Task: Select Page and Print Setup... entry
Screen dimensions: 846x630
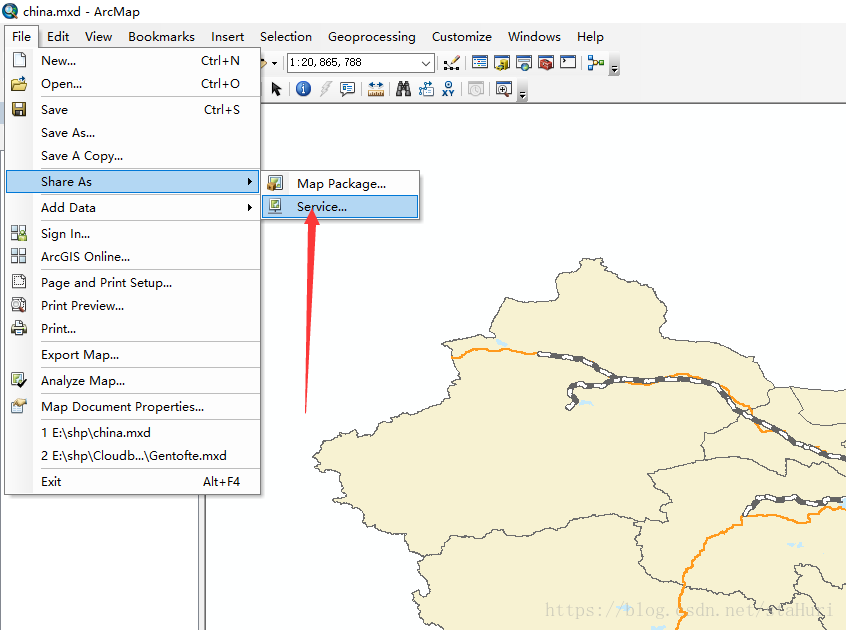Action: pyautogui.click(x=133, y=283)
